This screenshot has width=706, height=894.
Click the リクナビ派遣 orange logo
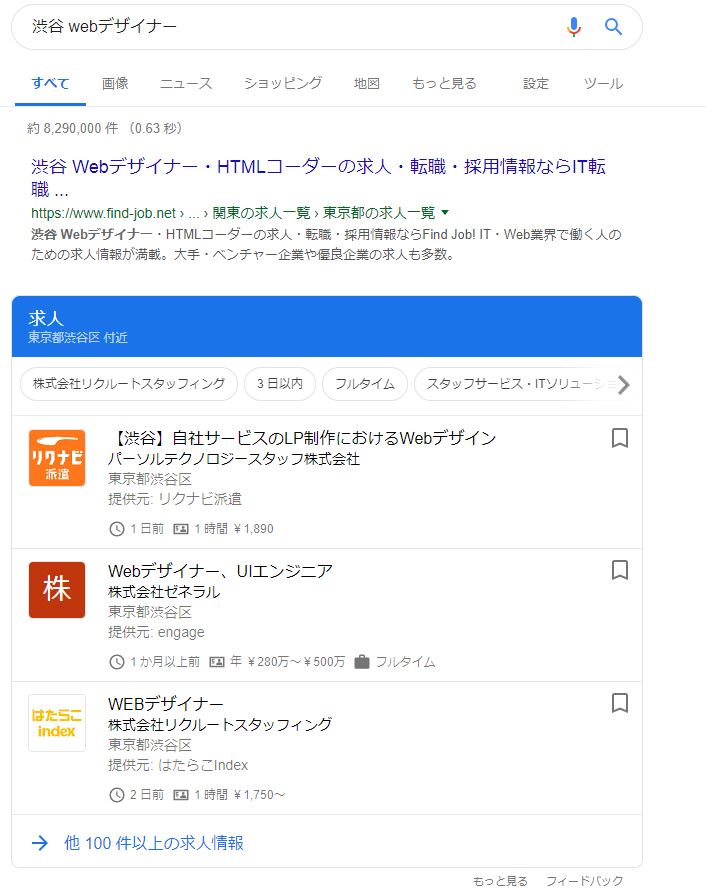click(x=57, y=458)
